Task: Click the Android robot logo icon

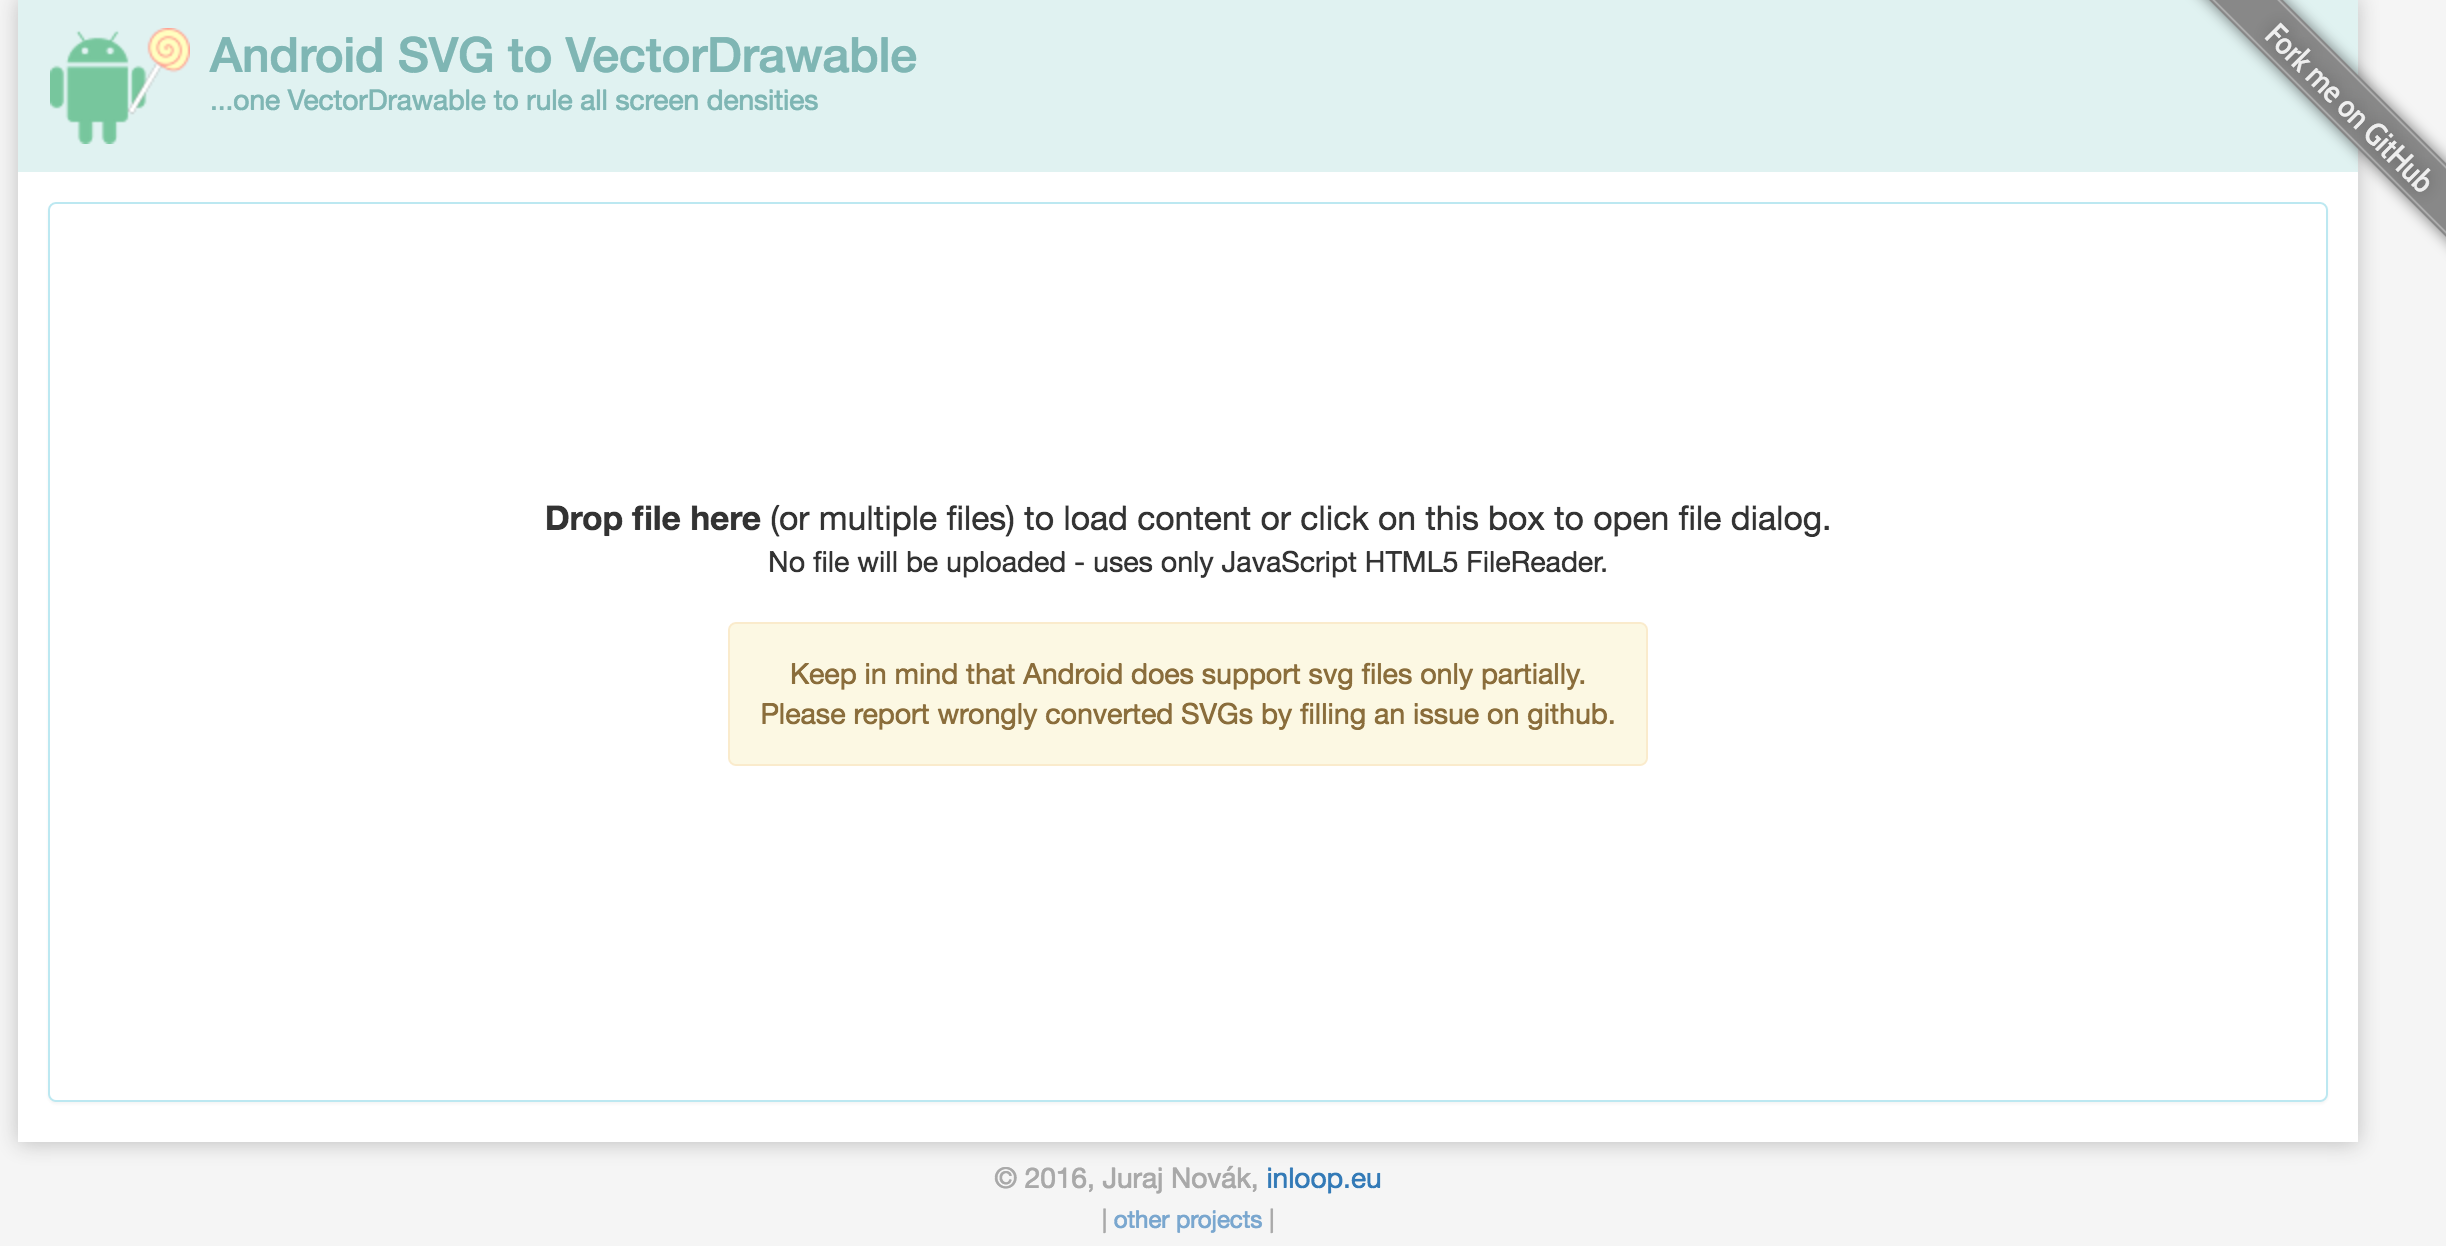Action: [x=97, y=88]
